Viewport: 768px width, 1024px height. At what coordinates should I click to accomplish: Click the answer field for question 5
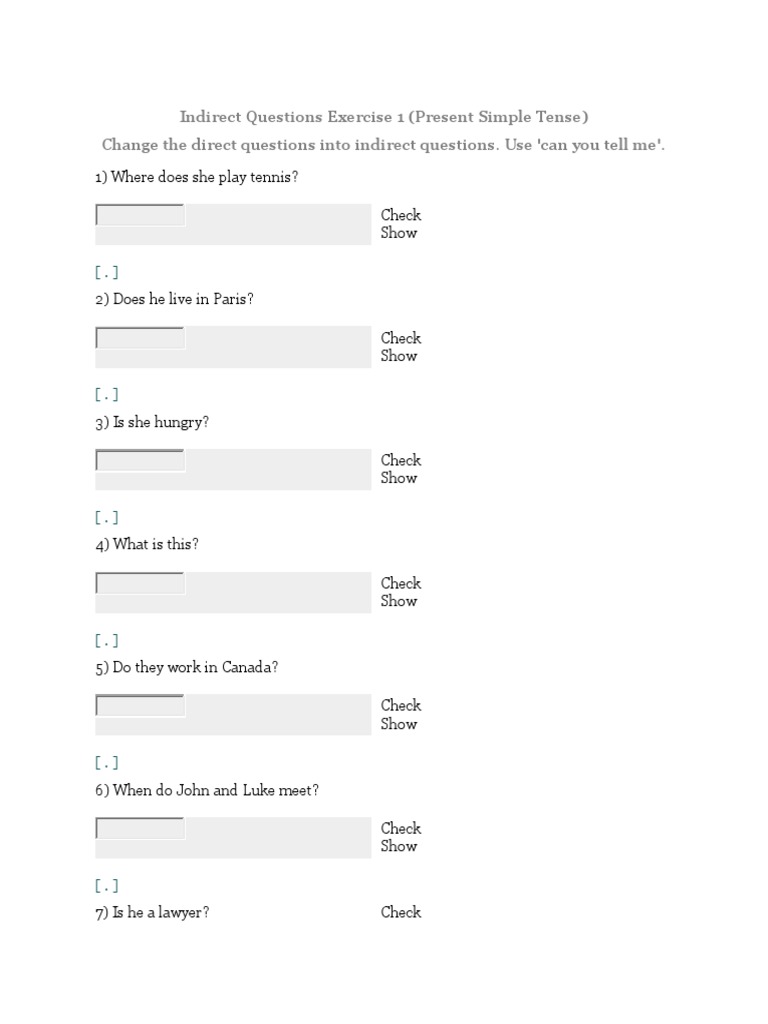point(140,706)
